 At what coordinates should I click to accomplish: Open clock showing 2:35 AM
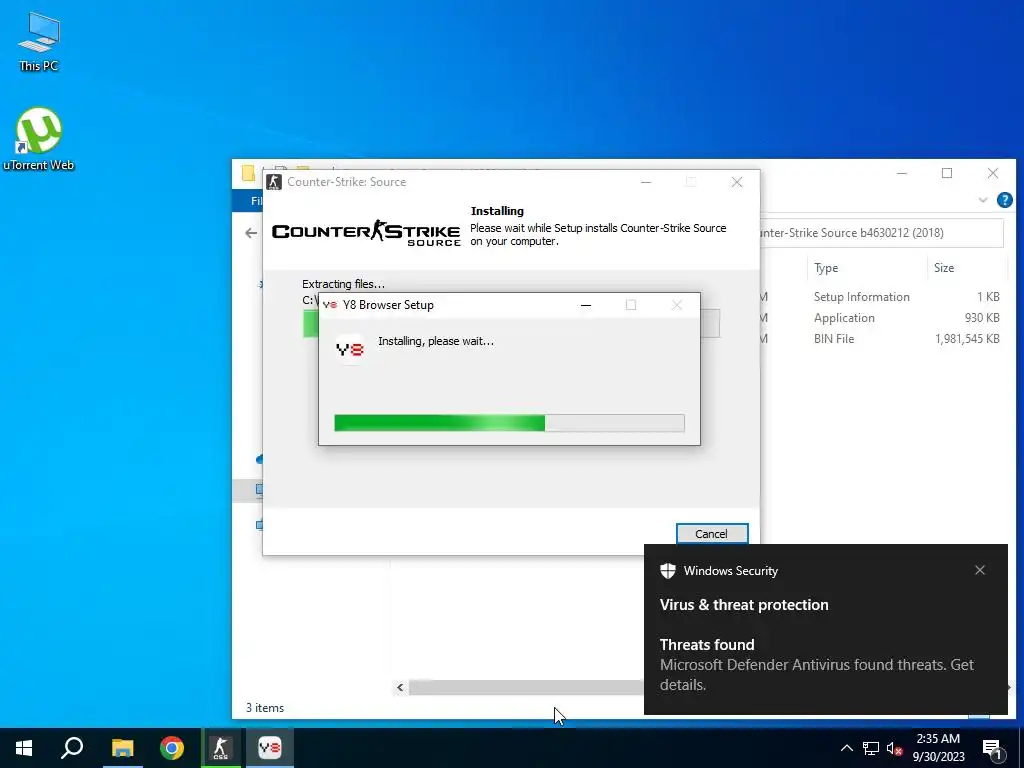(938, 748)
